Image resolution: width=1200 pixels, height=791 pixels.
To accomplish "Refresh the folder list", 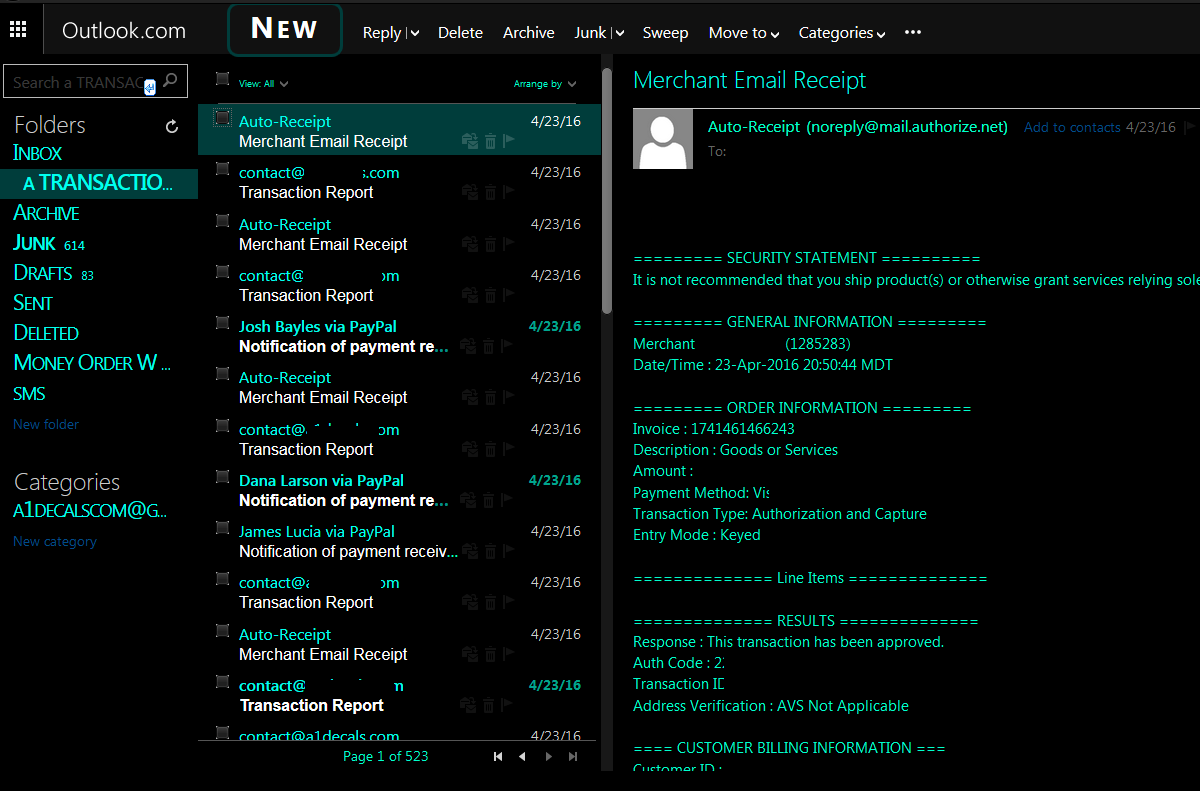I will tap(170, 126).
